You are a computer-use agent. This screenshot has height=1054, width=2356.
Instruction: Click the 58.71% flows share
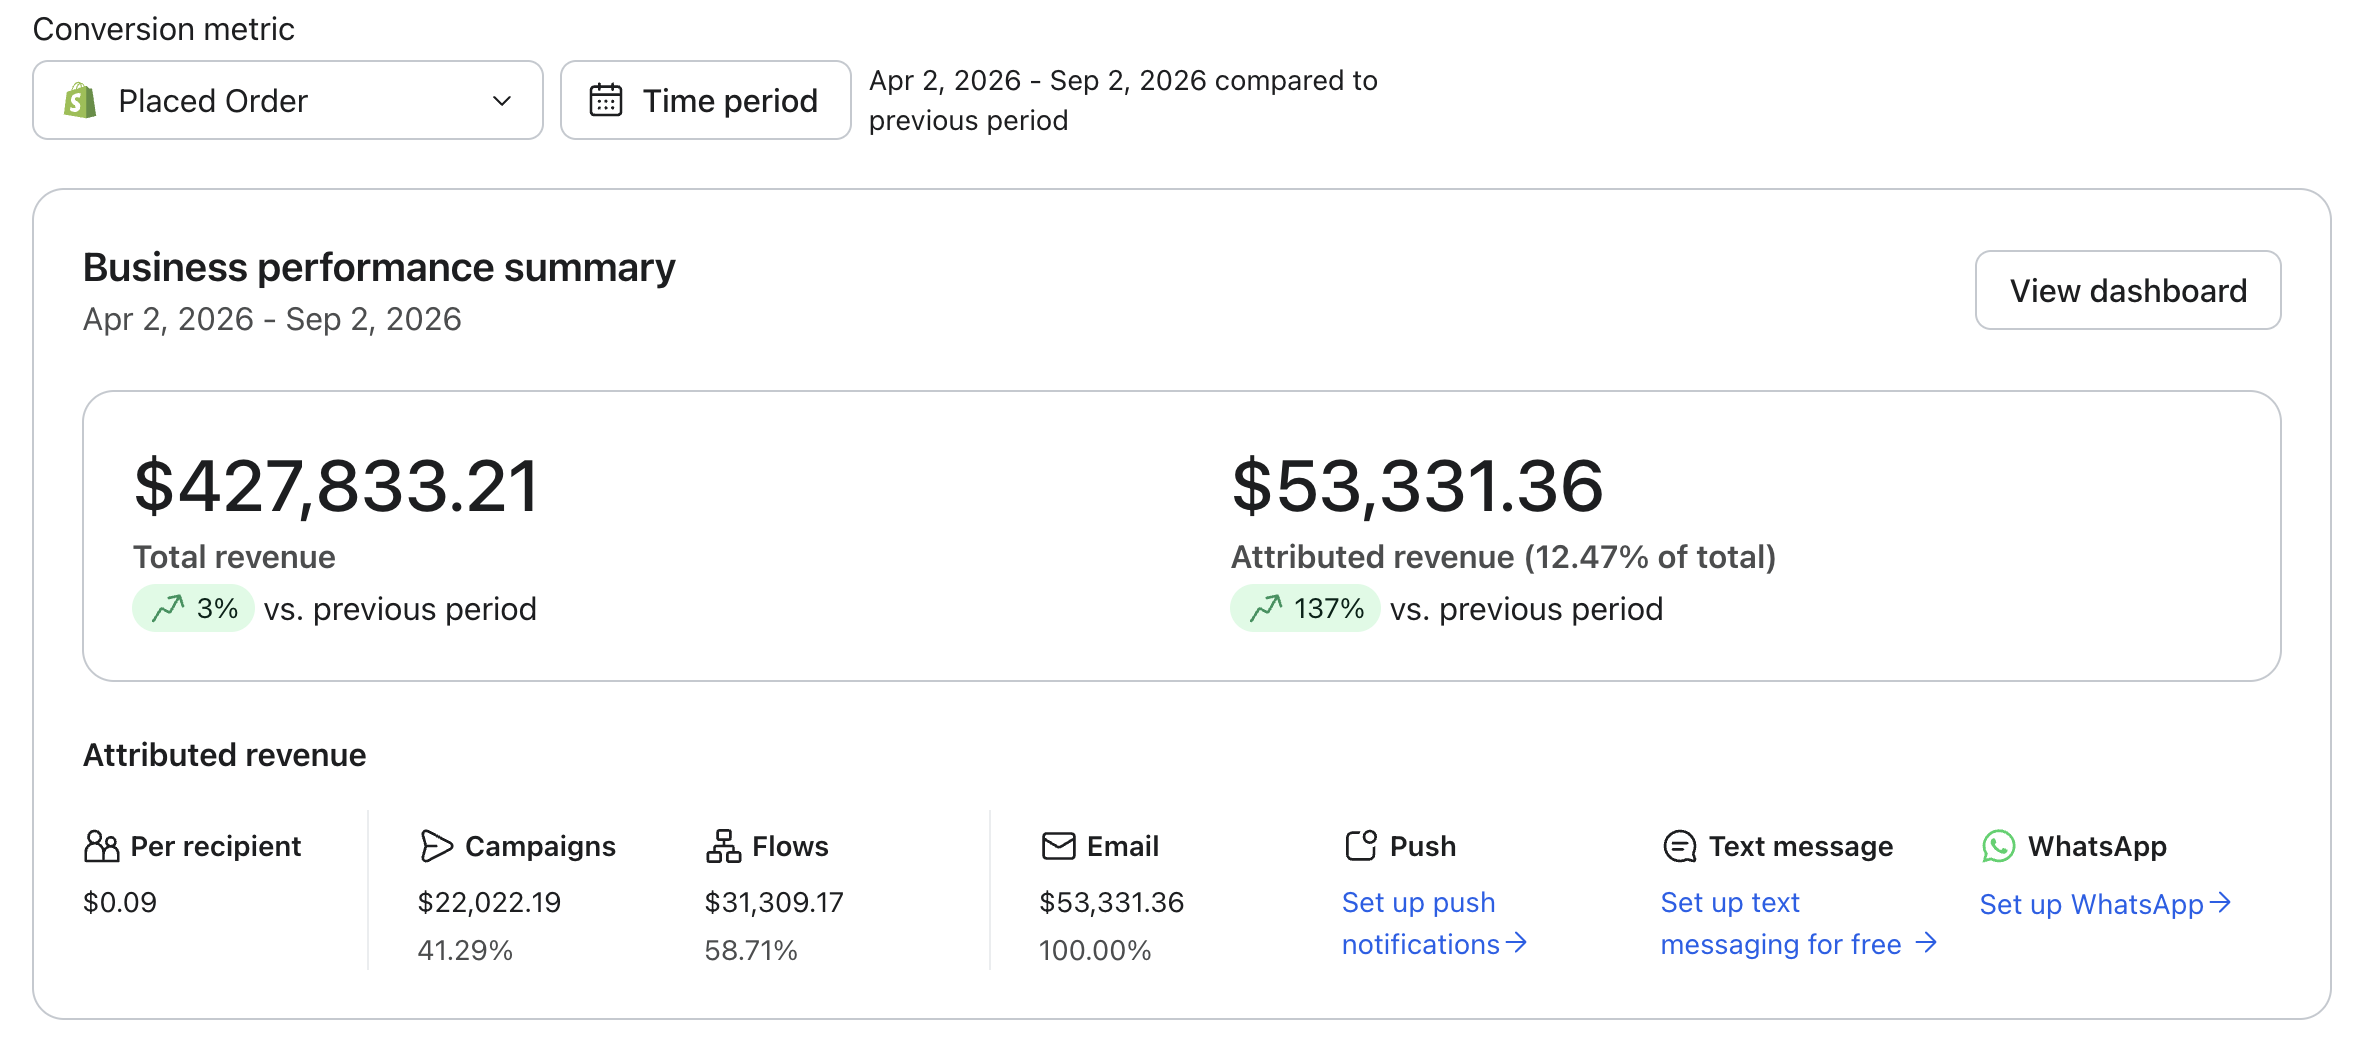tap(751, 950)
